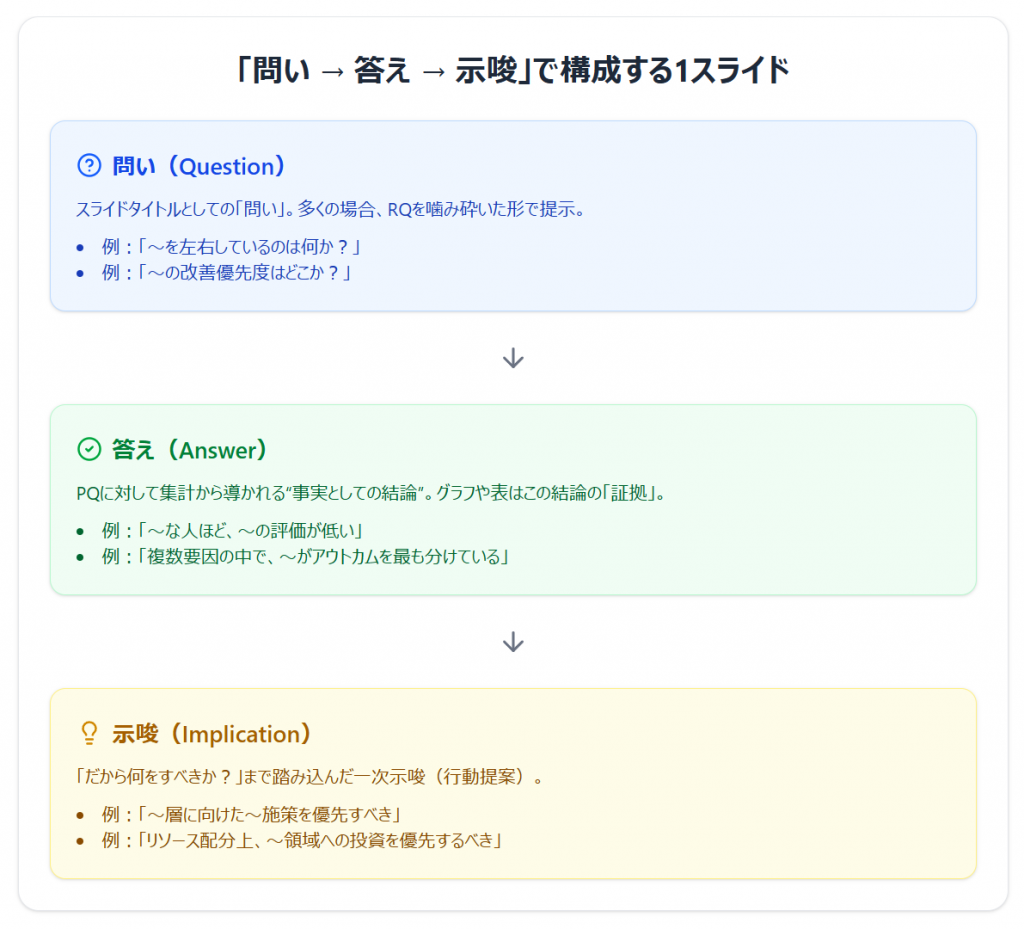The height and width of the screenshot is (929, 1024).
Task: Click the down arrow below the Question card
Action: [513, 358]
